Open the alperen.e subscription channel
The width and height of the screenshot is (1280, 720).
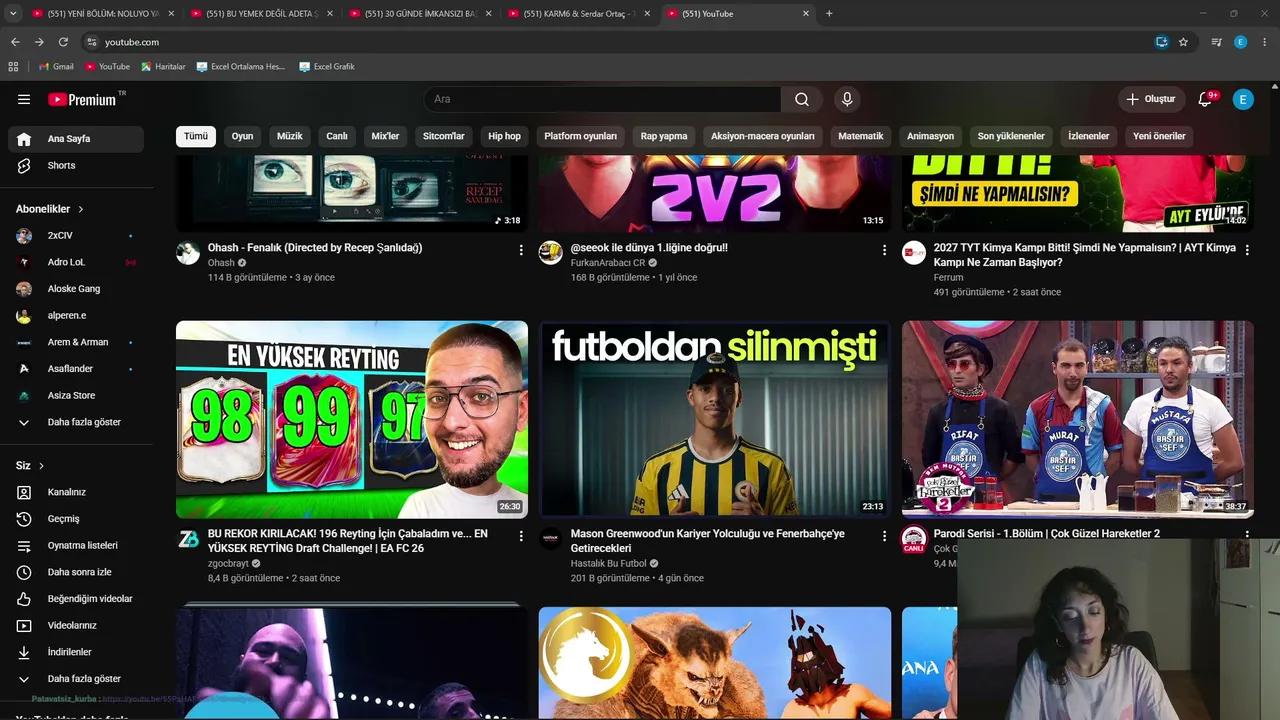point(76,315)
